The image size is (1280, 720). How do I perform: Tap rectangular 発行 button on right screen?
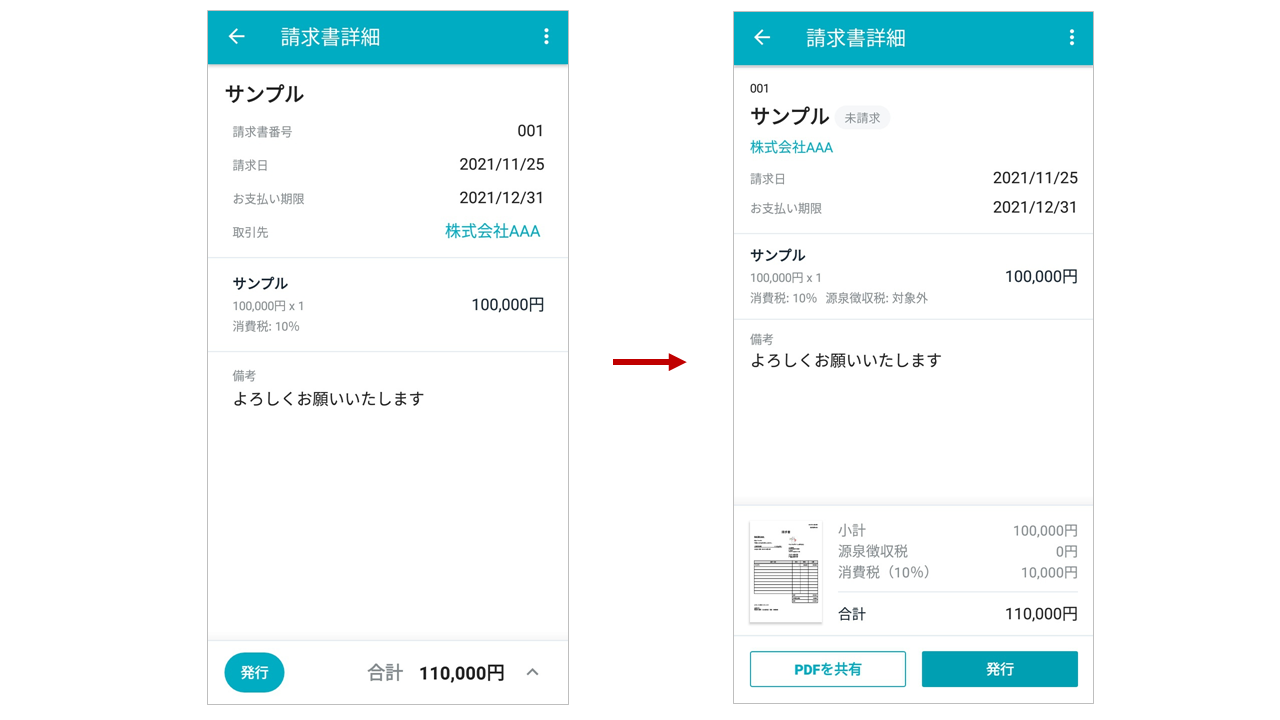[x=1000, y=669]
